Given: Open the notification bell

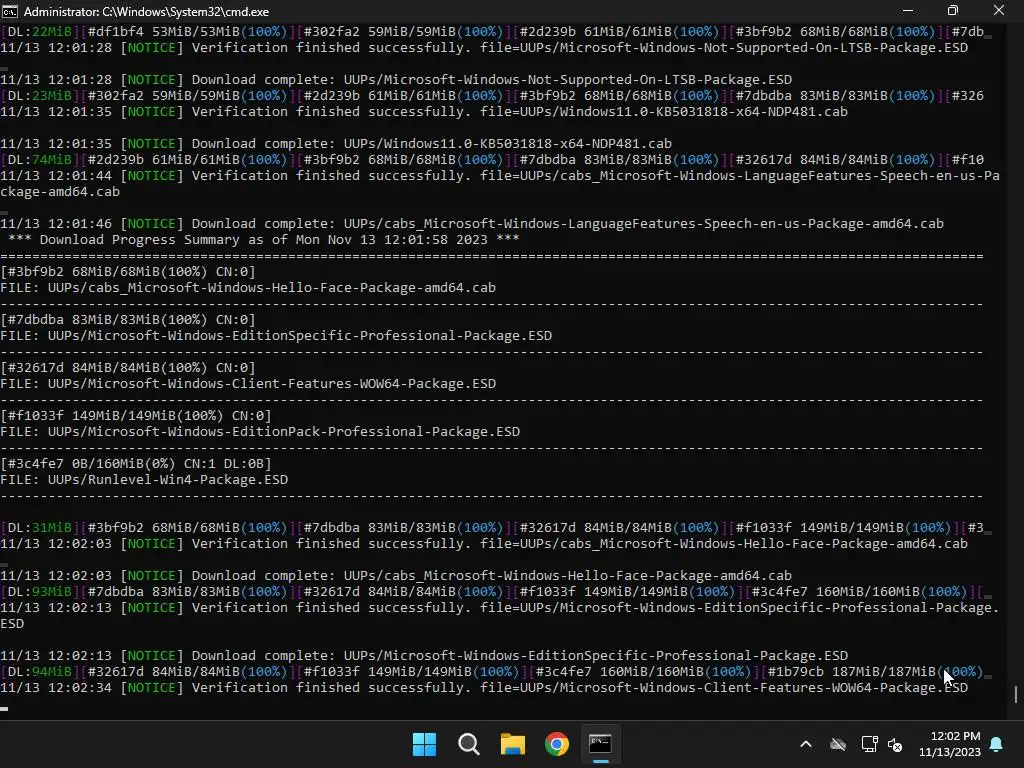Looking at the screenshot, I should click(x=997, y=744).
